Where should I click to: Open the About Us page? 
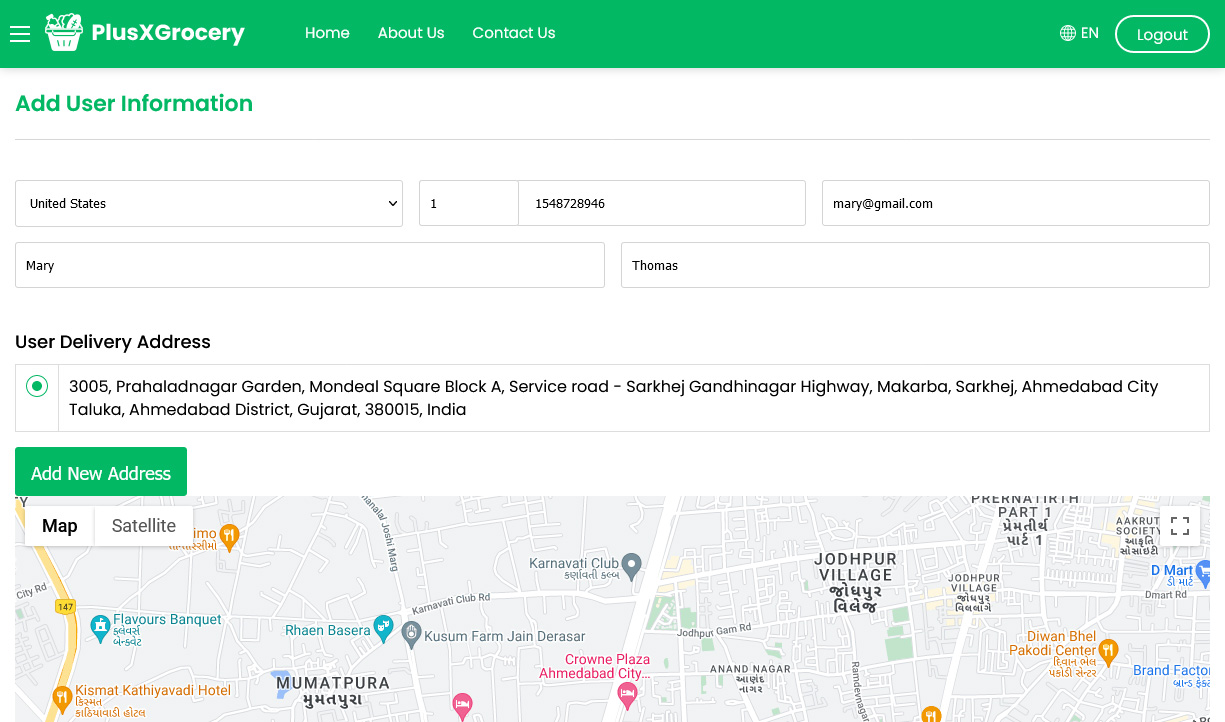pyautogui.click(x=411, y=33)
